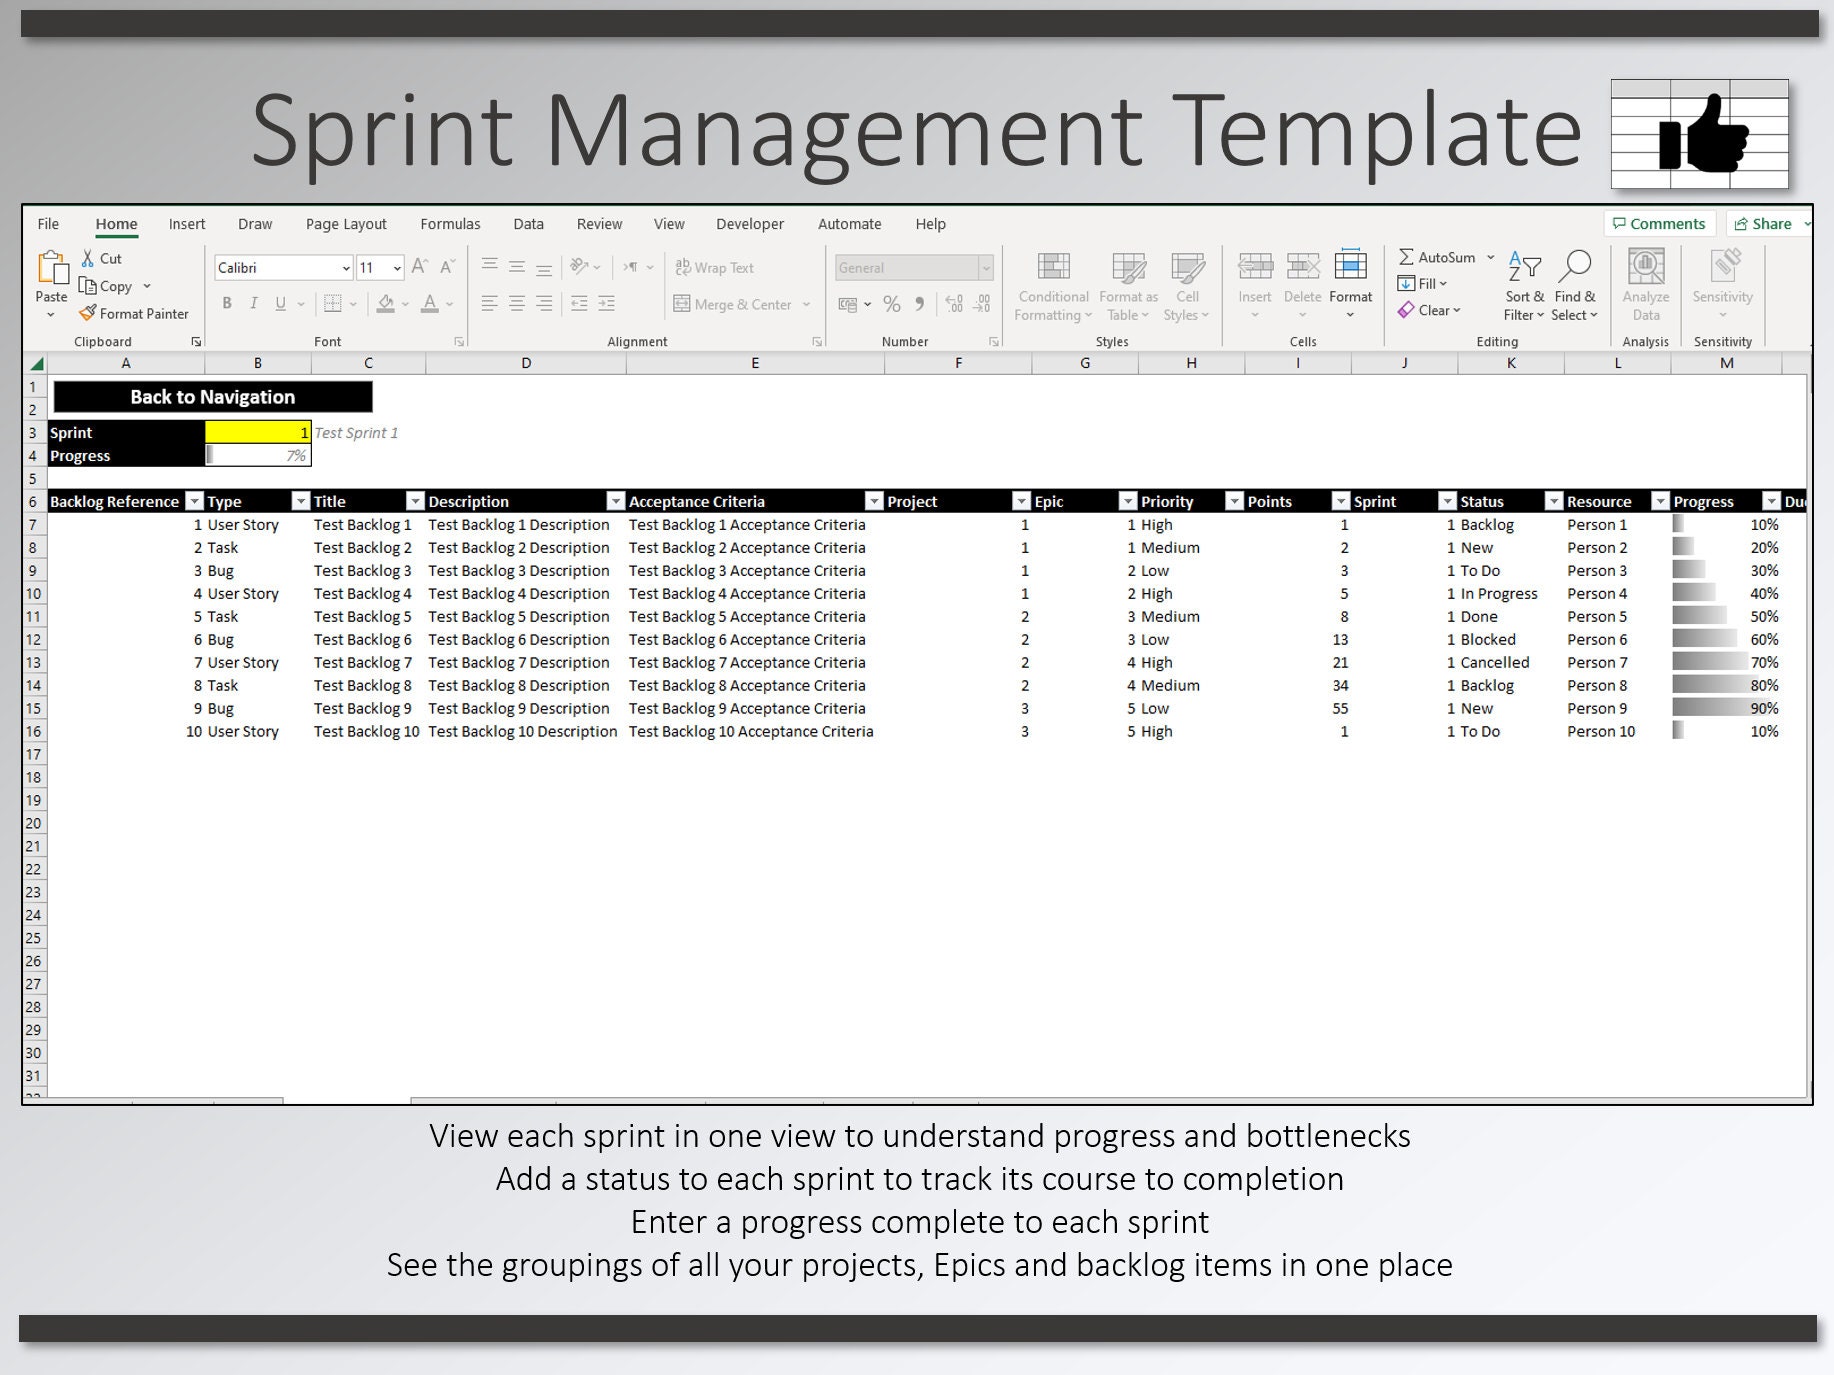Click Increase Indent icon

point(606,303)
